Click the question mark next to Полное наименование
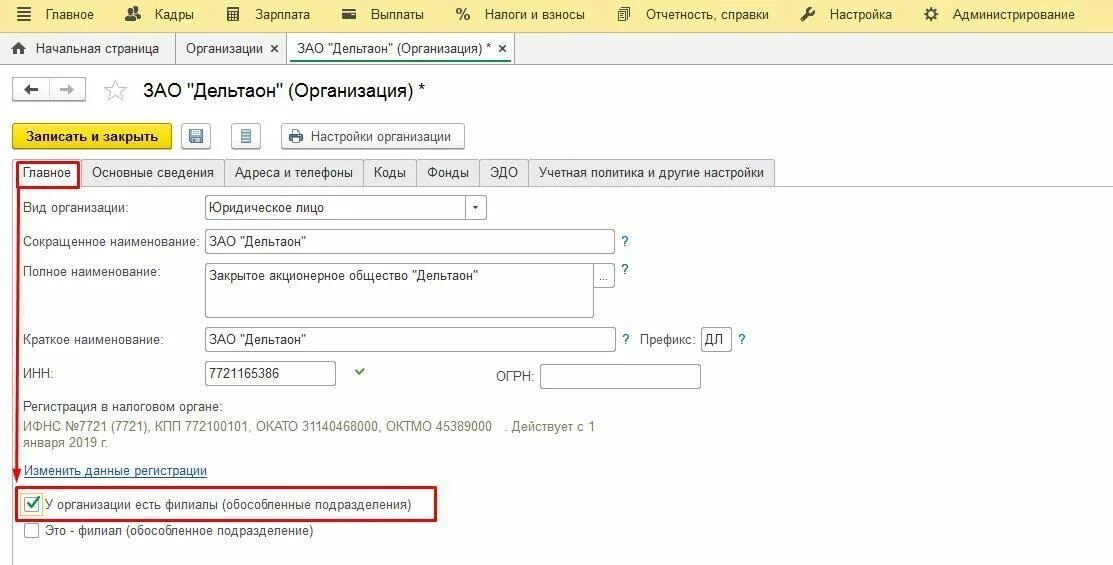Image resolution: width=1113 pixels, height=565 pixels. tap(625, 270)
